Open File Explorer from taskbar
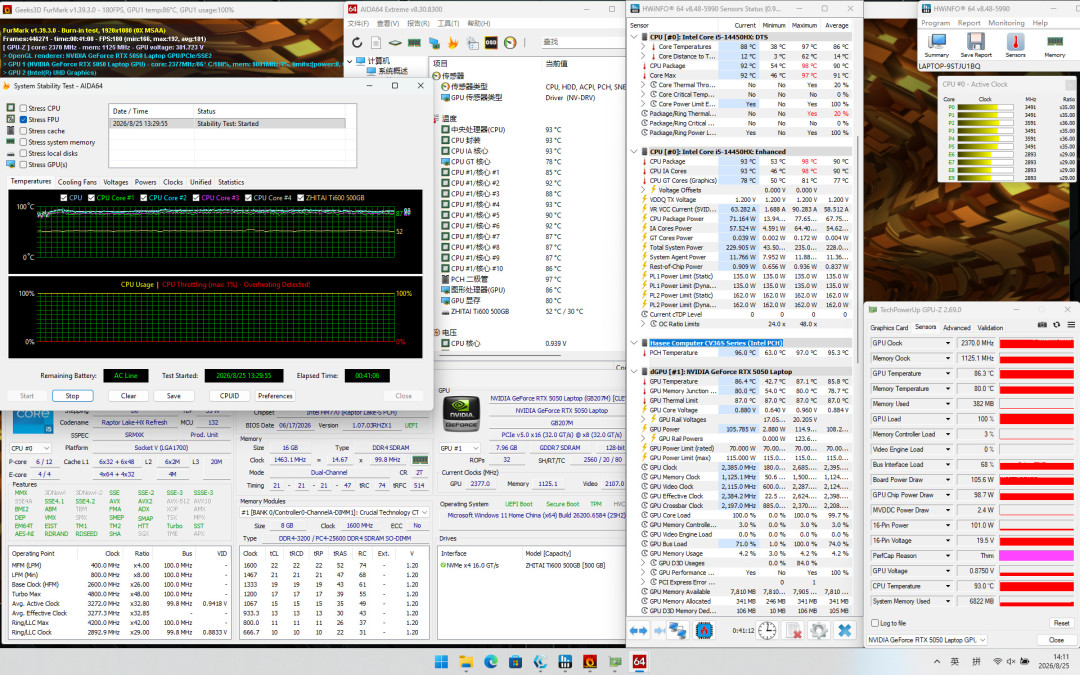Viewport: 1080px width, 675px height. (x=466, y=662)
